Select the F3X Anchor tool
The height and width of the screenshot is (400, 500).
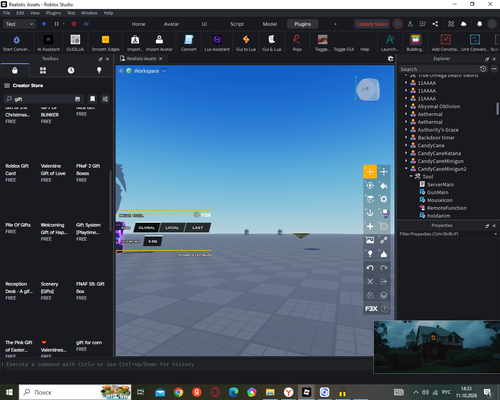[370, 213]
